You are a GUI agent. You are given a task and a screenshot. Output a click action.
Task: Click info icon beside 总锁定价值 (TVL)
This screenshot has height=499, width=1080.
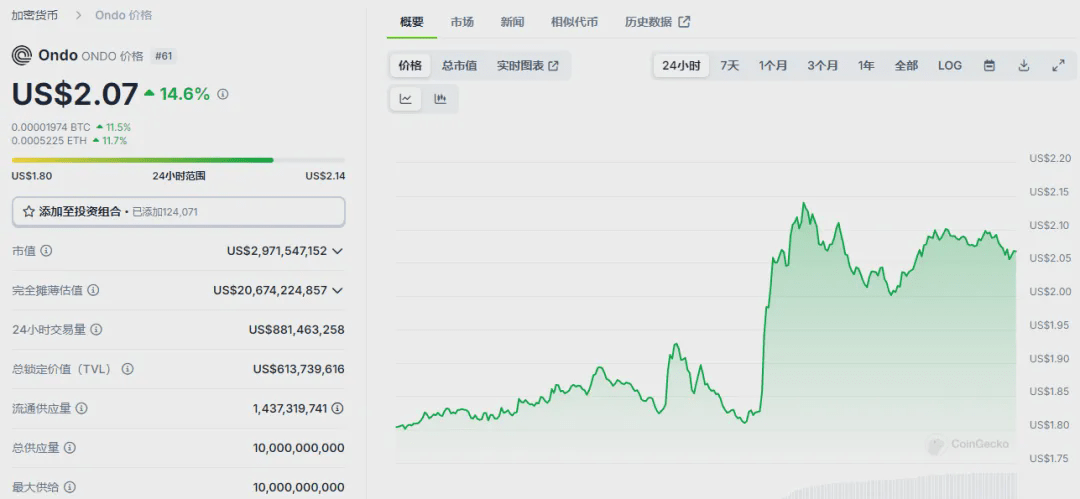(127, 369)
